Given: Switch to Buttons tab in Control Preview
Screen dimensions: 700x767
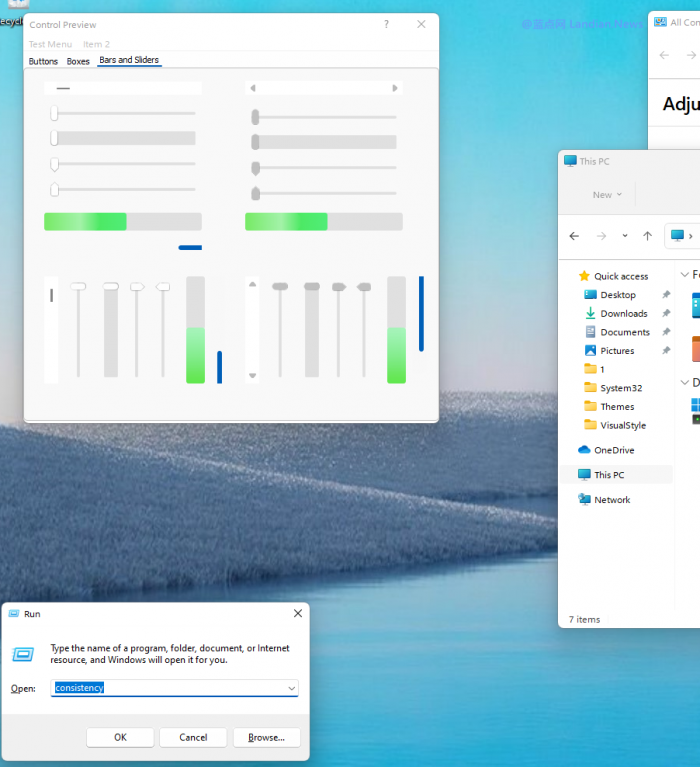Looking at the screenshot, I should pyautogui.click(x=43, y=61).
